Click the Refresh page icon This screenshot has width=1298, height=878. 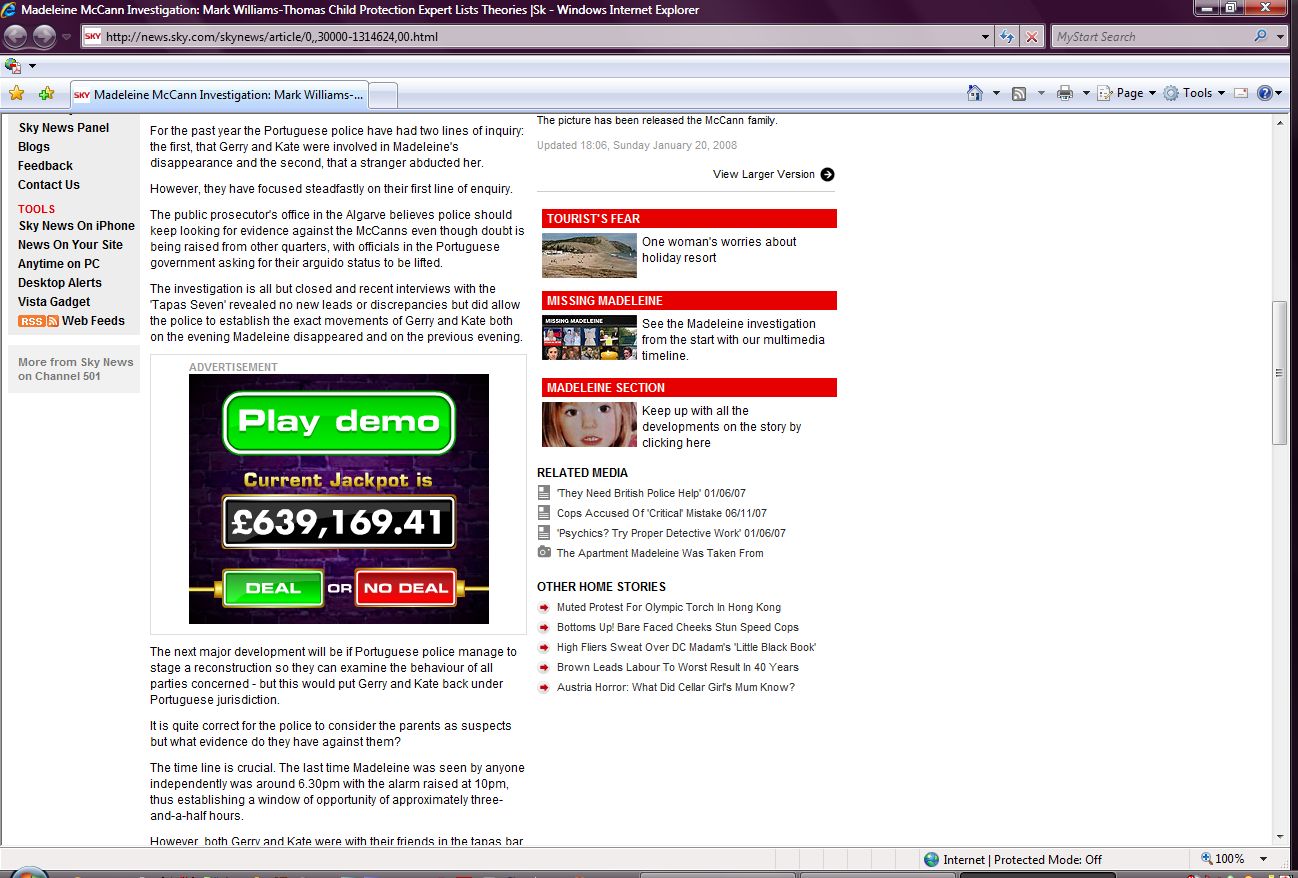click(1008, 37)
